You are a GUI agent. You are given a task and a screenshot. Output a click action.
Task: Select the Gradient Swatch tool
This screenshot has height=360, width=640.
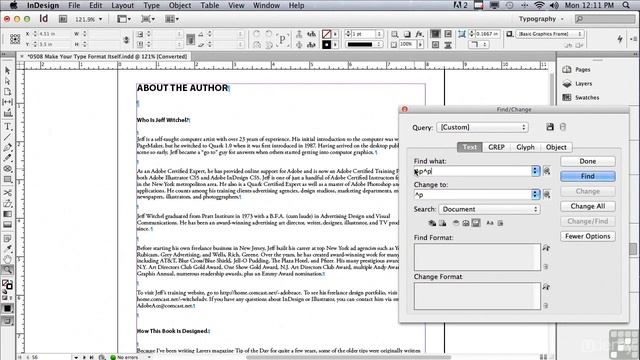pos(7,214)
